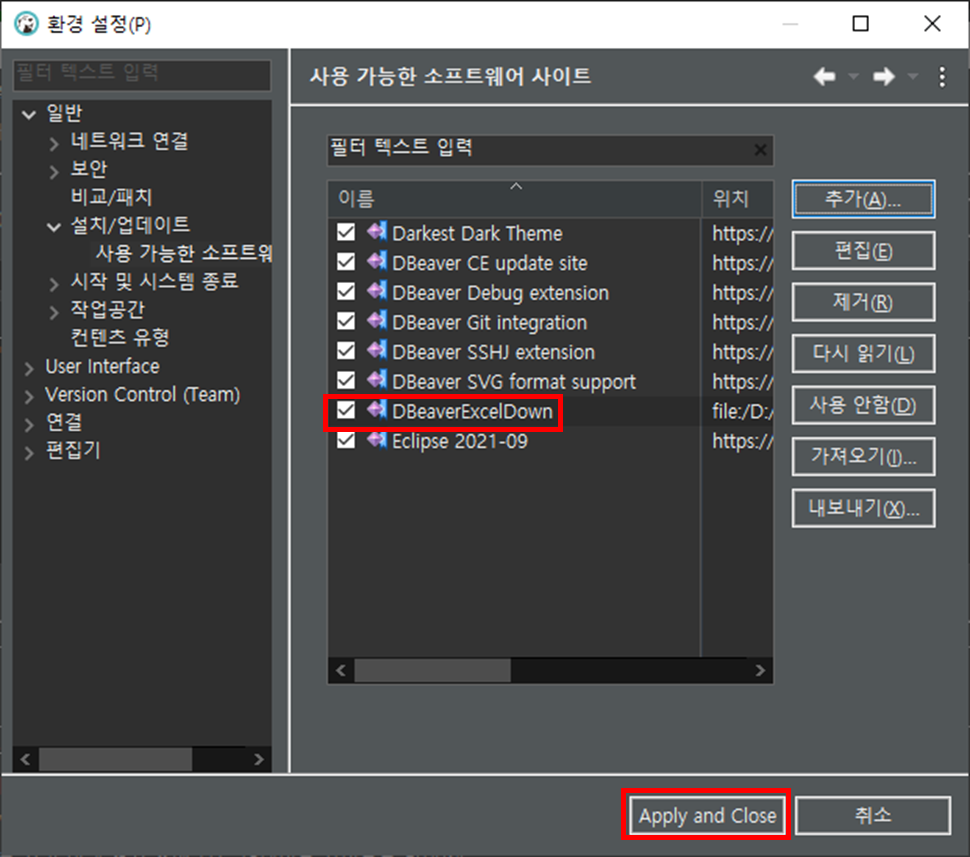Click preferences tree scroll right arrow

[259, 759]
